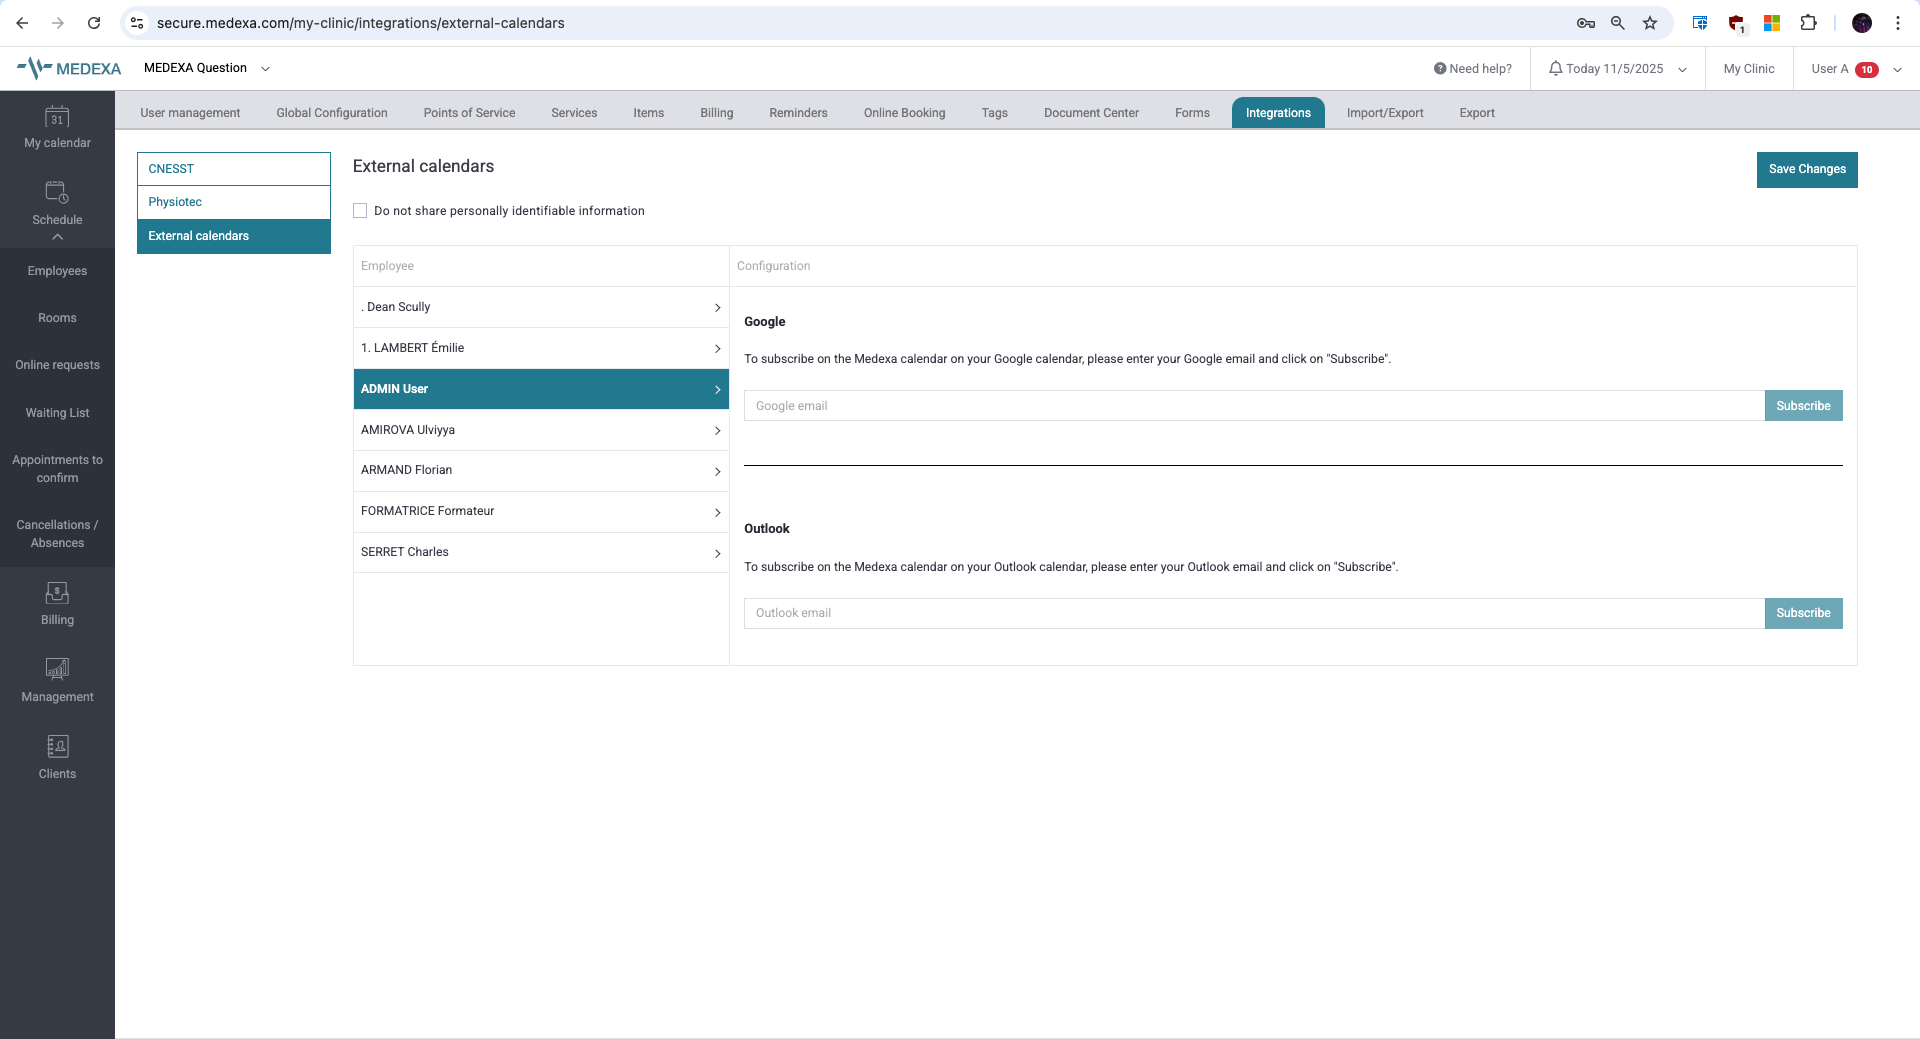Open the Schedule section icon
The width and height of the screenshot is (1920, 1039).
point(57,192)
